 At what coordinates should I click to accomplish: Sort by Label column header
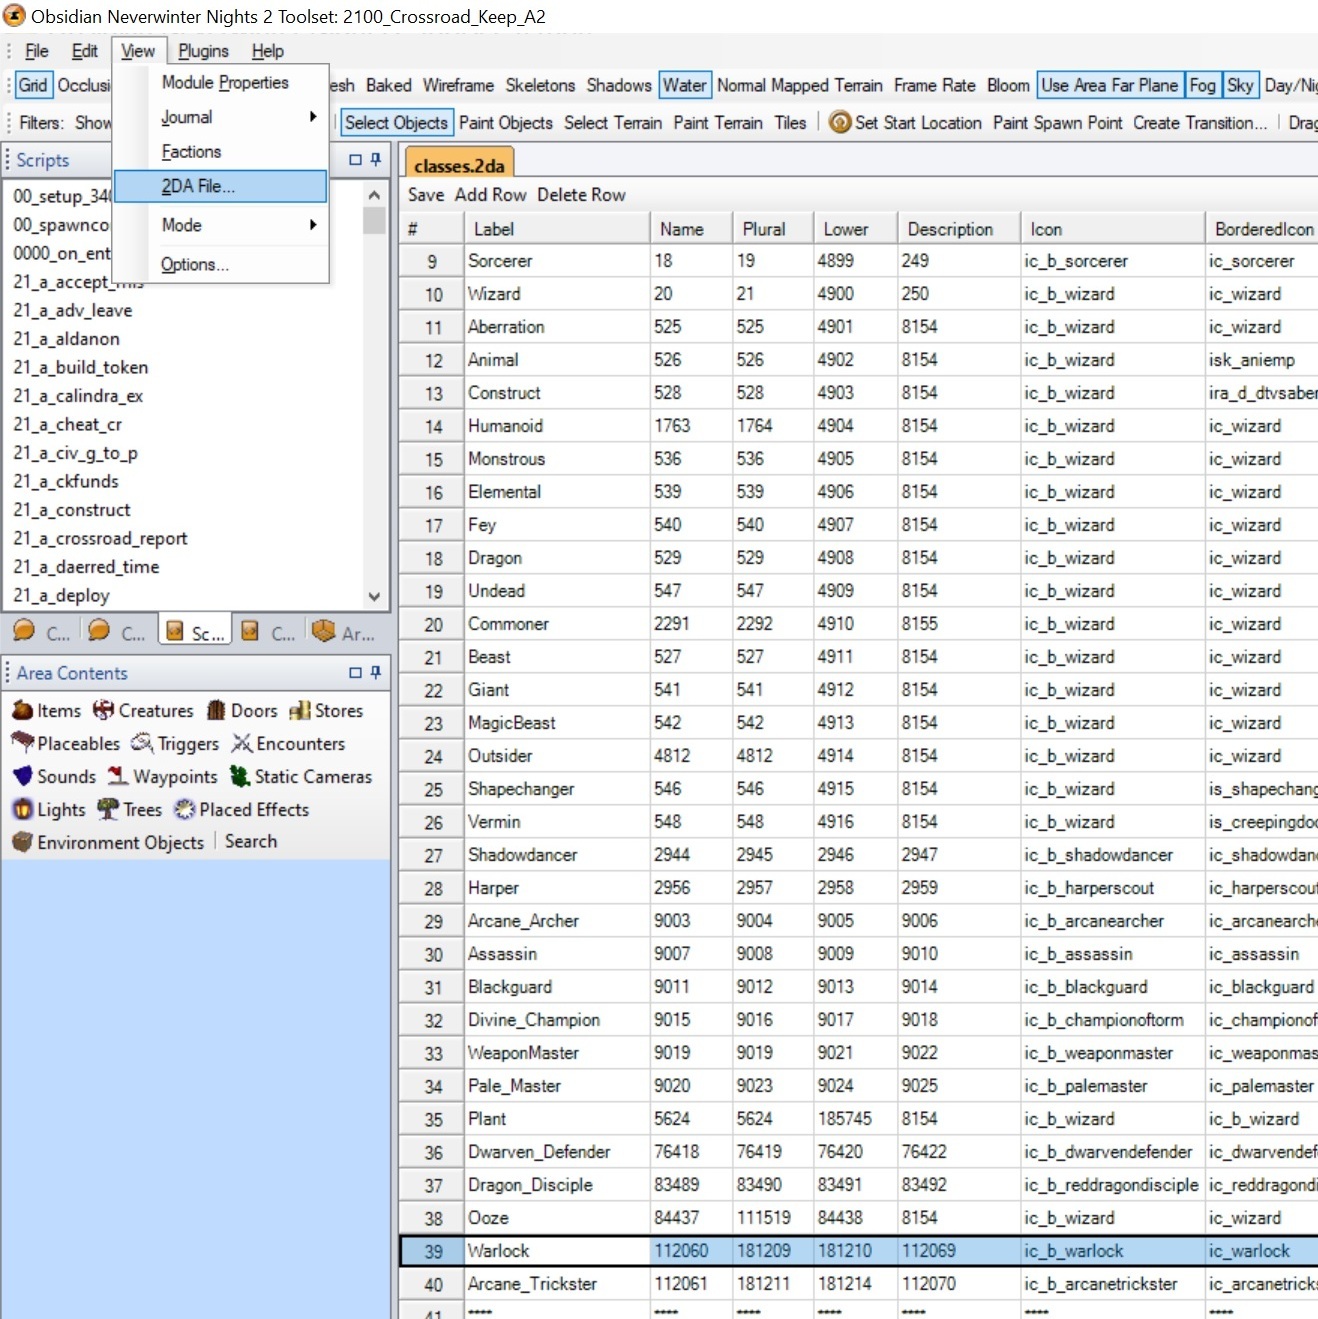point(556,229)
